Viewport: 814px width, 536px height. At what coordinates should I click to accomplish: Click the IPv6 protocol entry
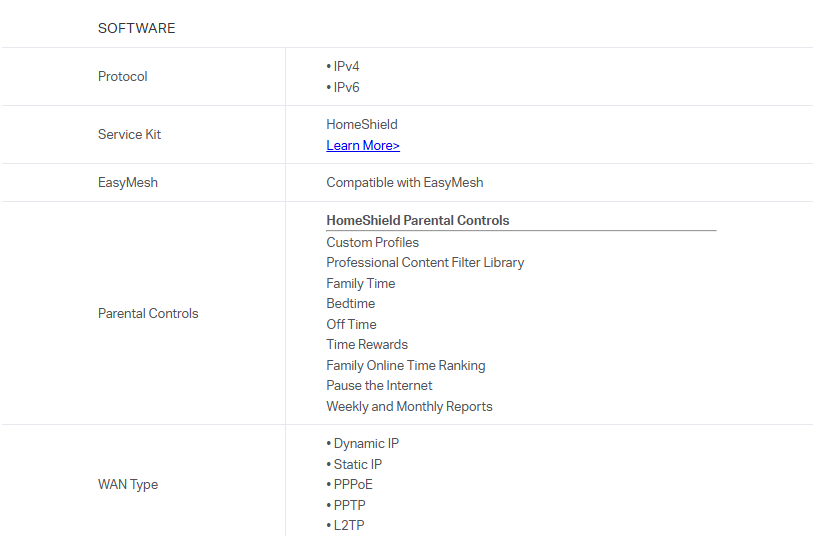coord(346,87)
